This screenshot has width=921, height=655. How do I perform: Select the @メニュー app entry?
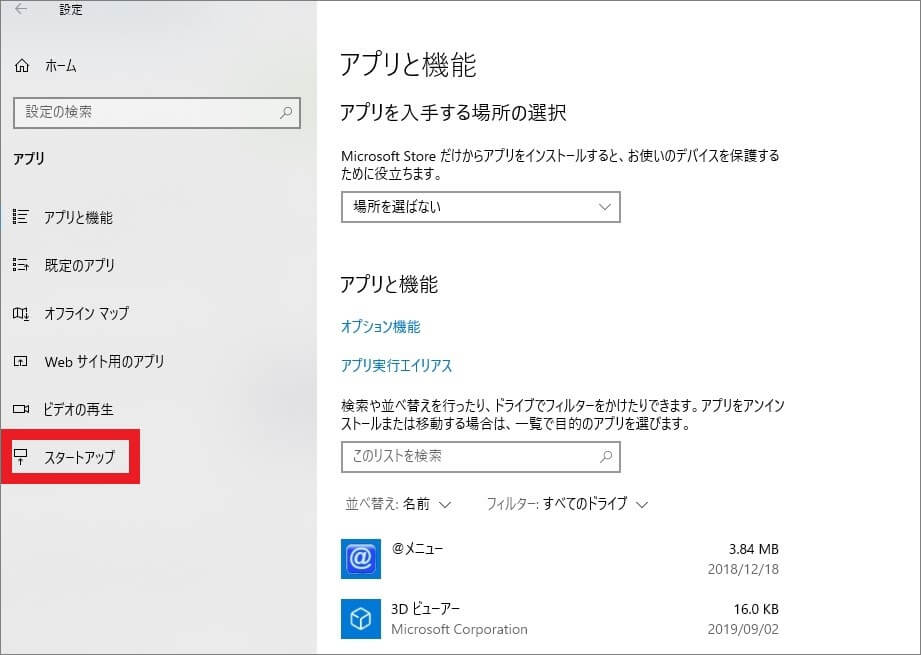point(560,559)
